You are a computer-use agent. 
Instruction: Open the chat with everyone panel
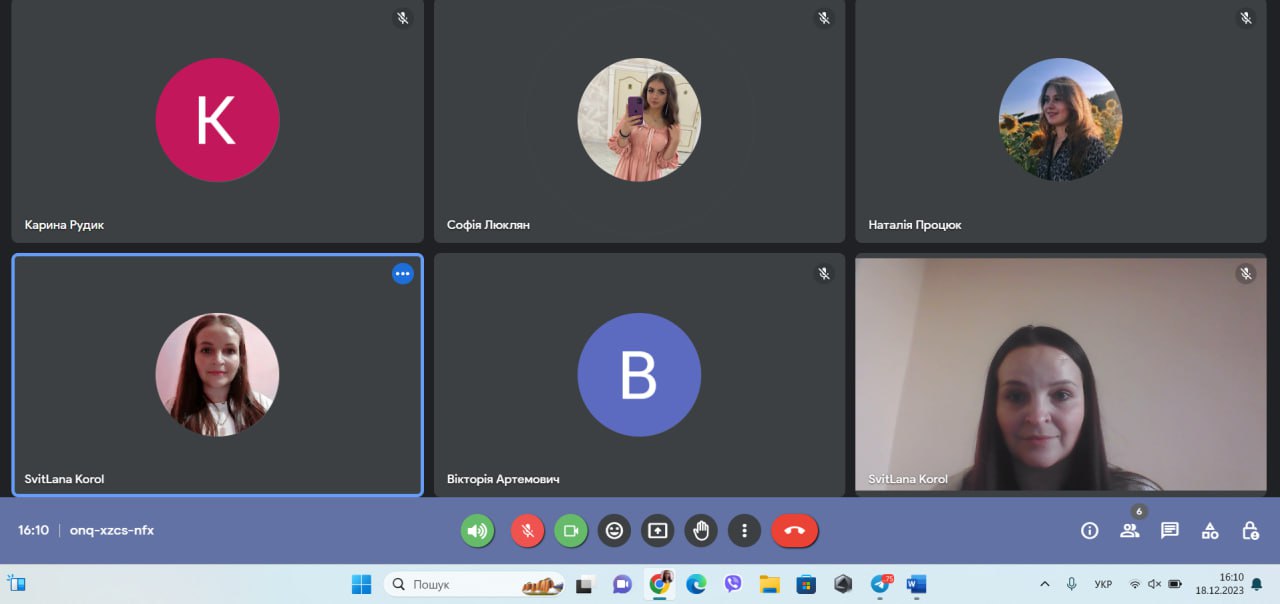point(1170,531)
